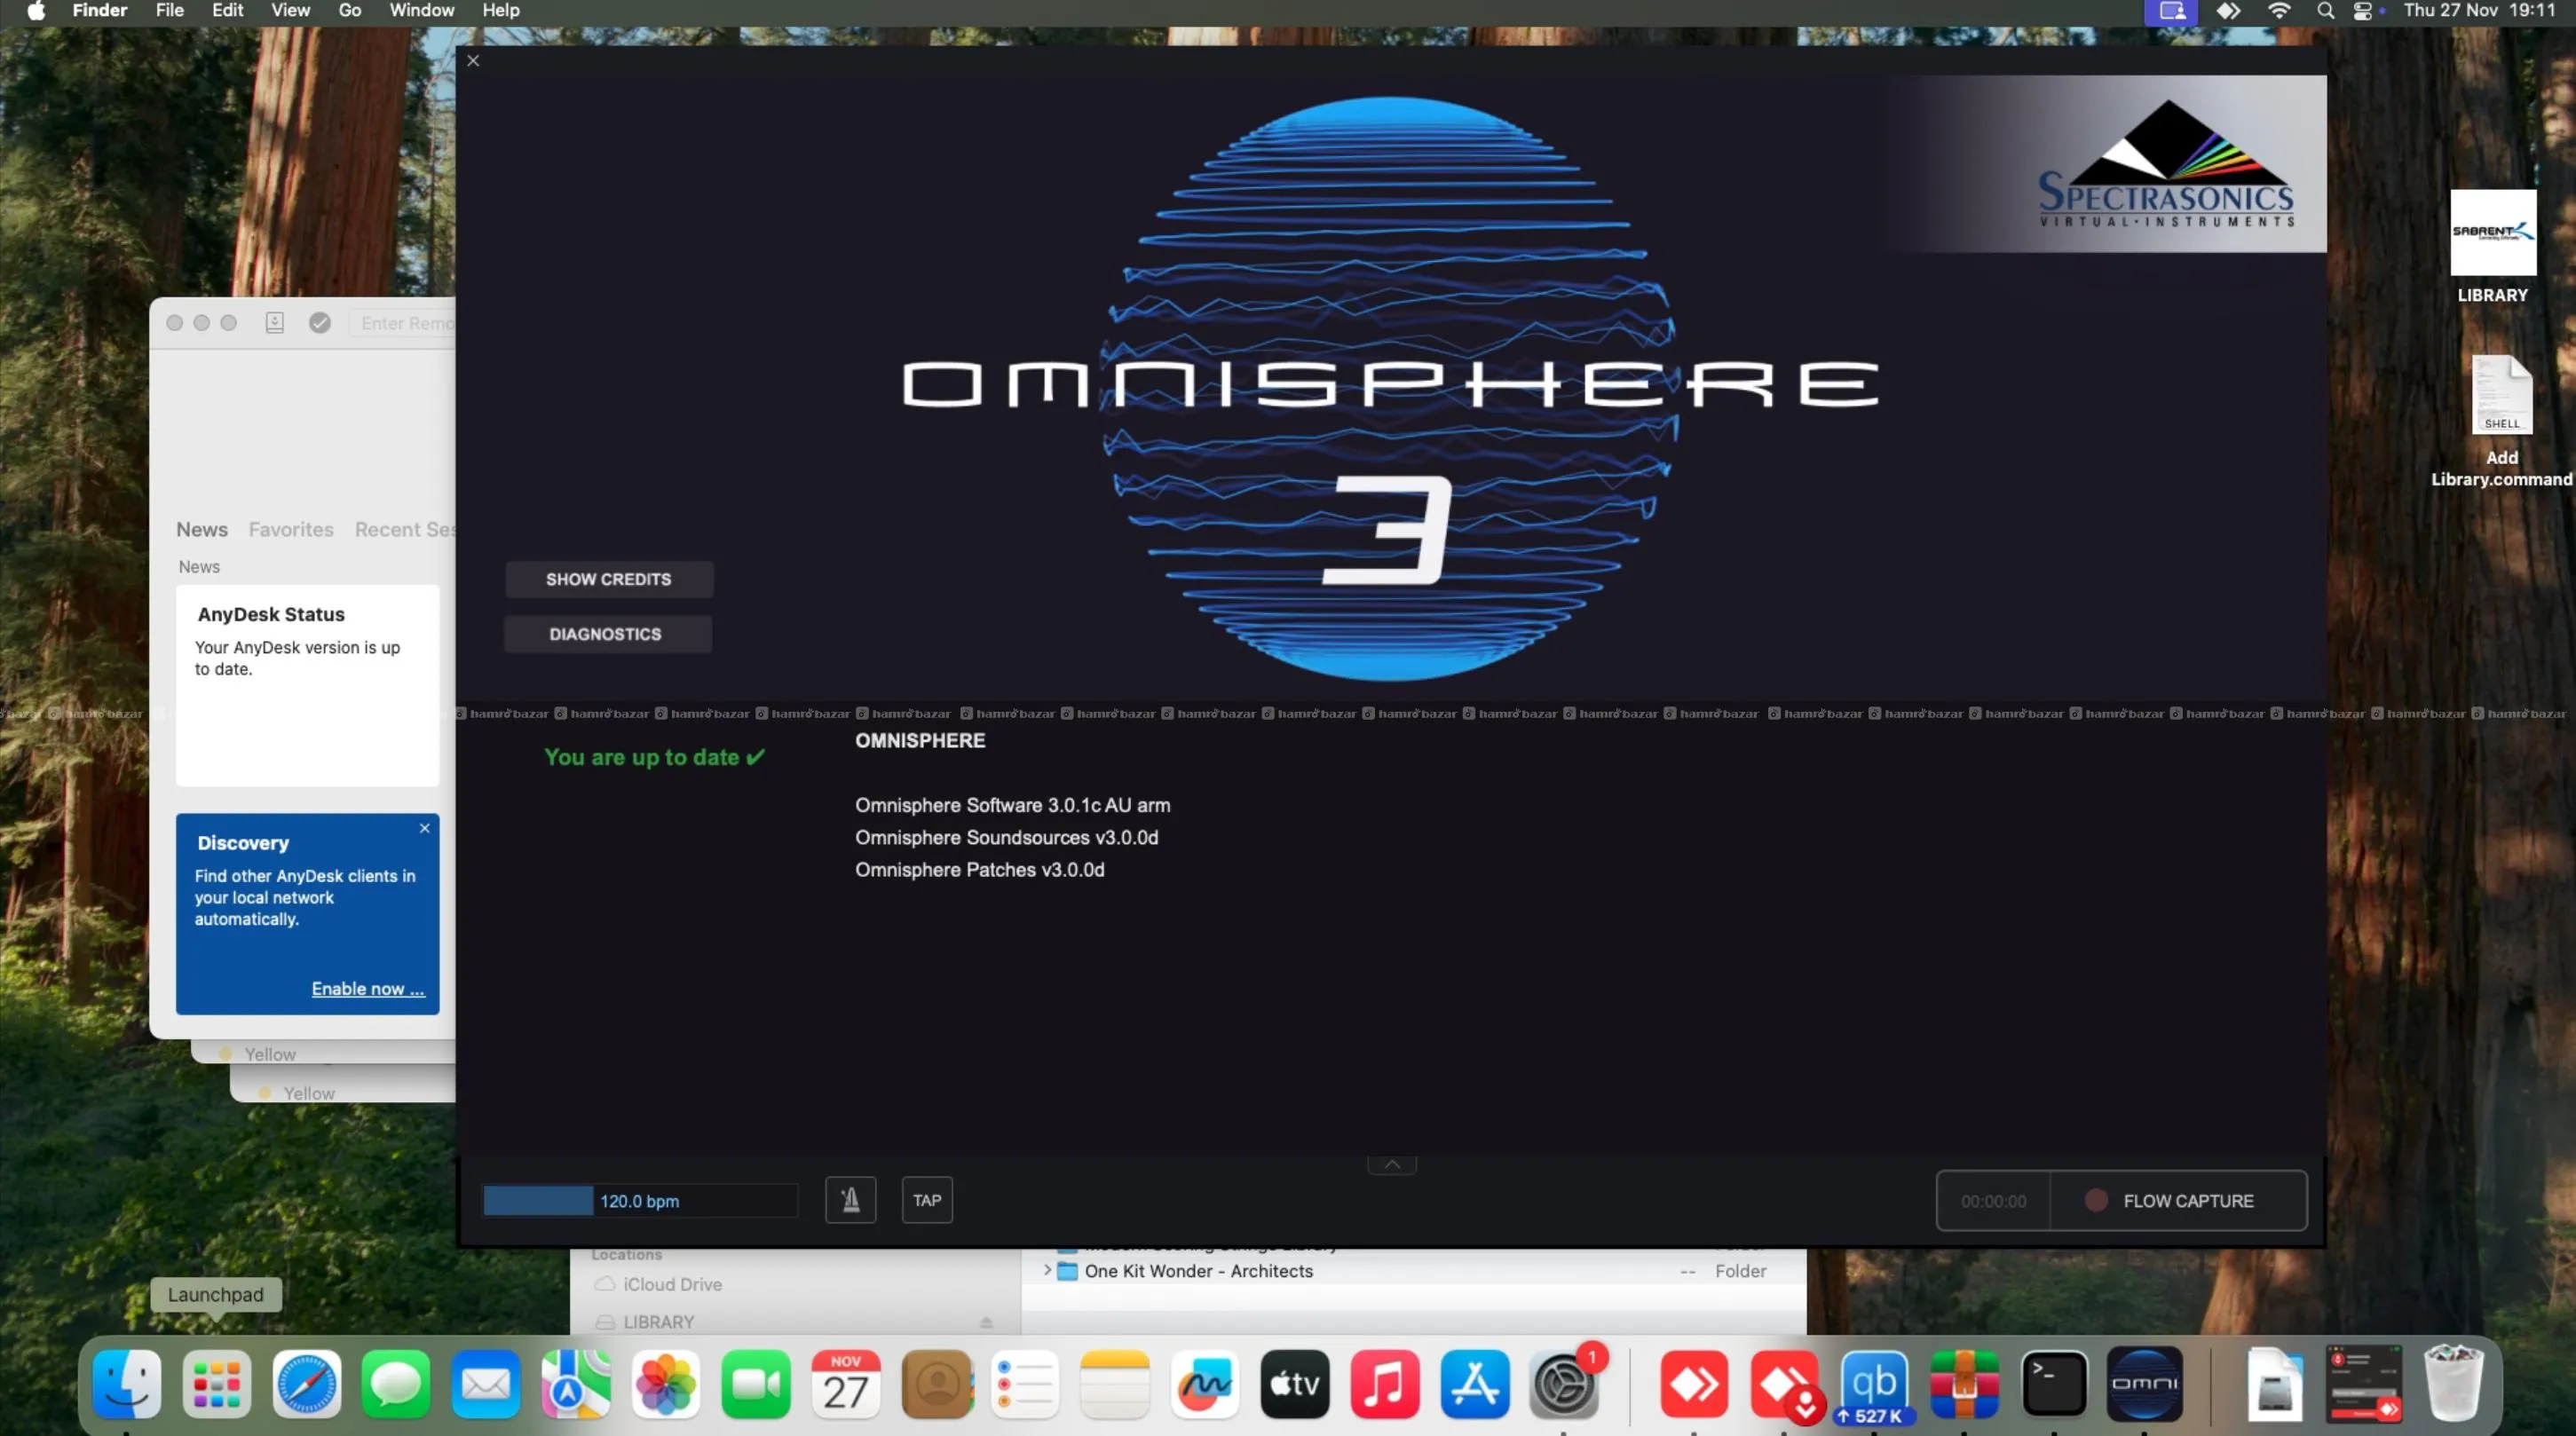Open Mail from the Dock

(486, 1384)
